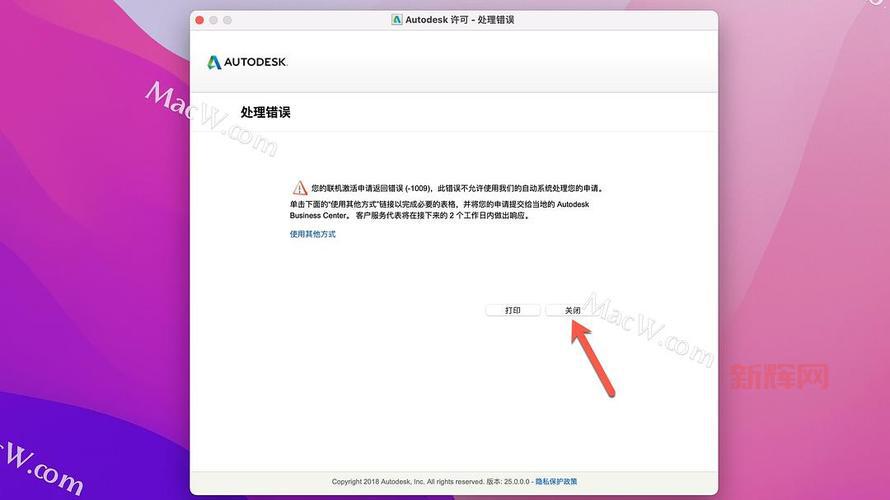Click the 处理错误 heading

pyautogui.click(x=265, y=112)
